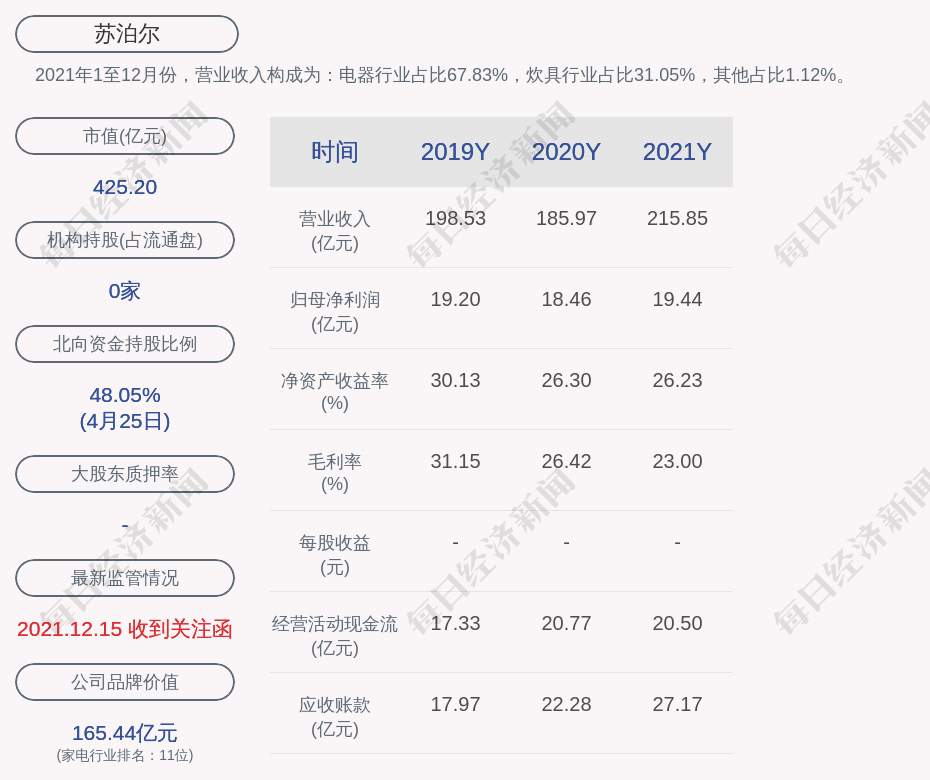Image resolution: width=930 pixels, height=780 pixels.
Task: Select revenue value 198.53
Action: [x=456, y=218]
